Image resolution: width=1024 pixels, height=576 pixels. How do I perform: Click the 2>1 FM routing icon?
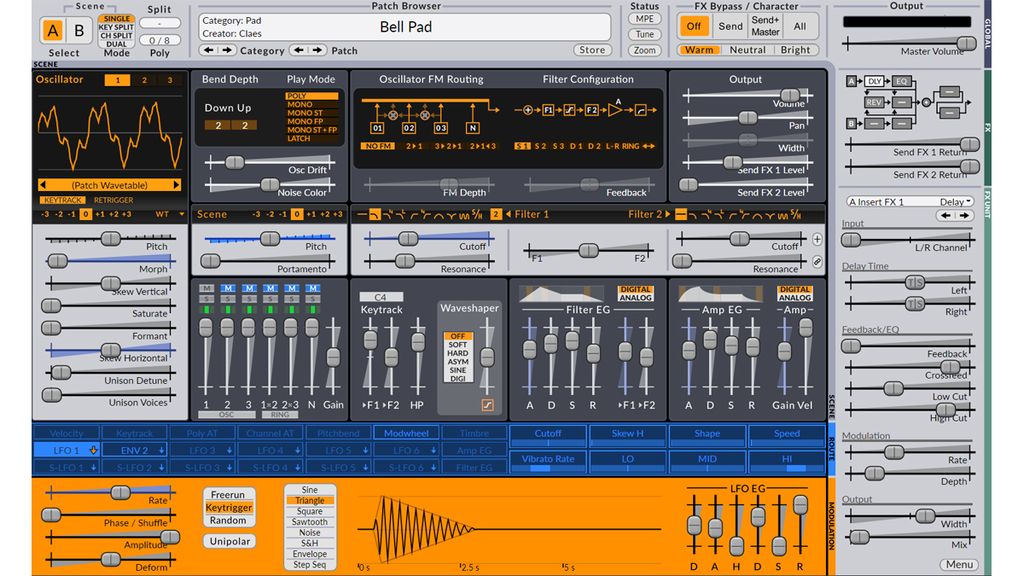(414, 146)
